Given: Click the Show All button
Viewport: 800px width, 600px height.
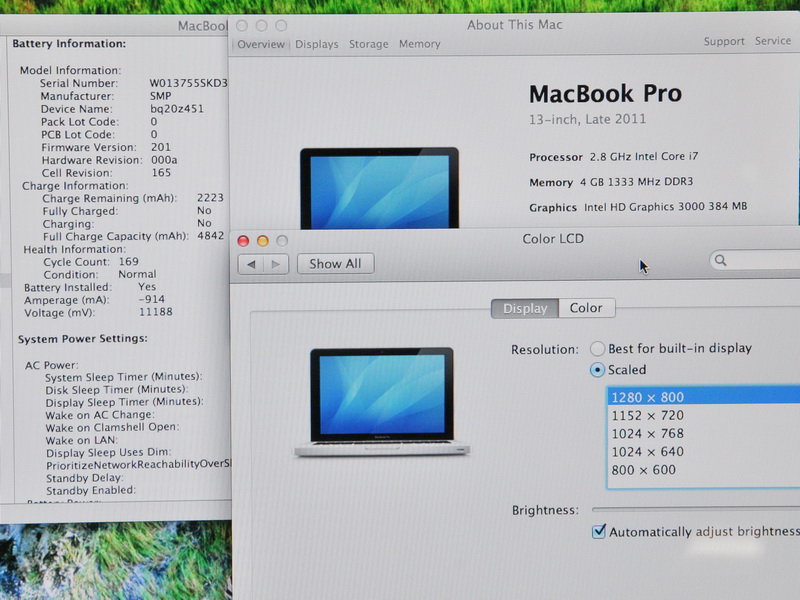Looking at the screenshot, I should pos(335,264).
